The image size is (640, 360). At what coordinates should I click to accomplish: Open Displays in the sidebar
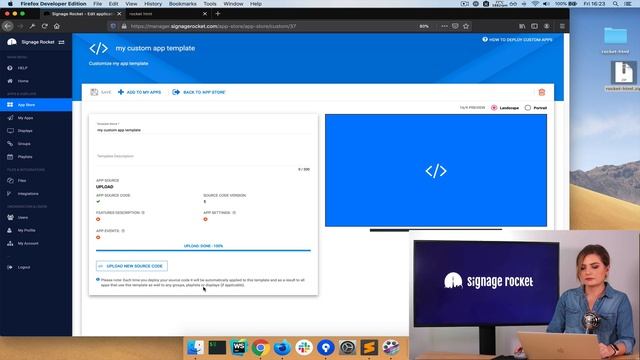[x=24, y=131]
